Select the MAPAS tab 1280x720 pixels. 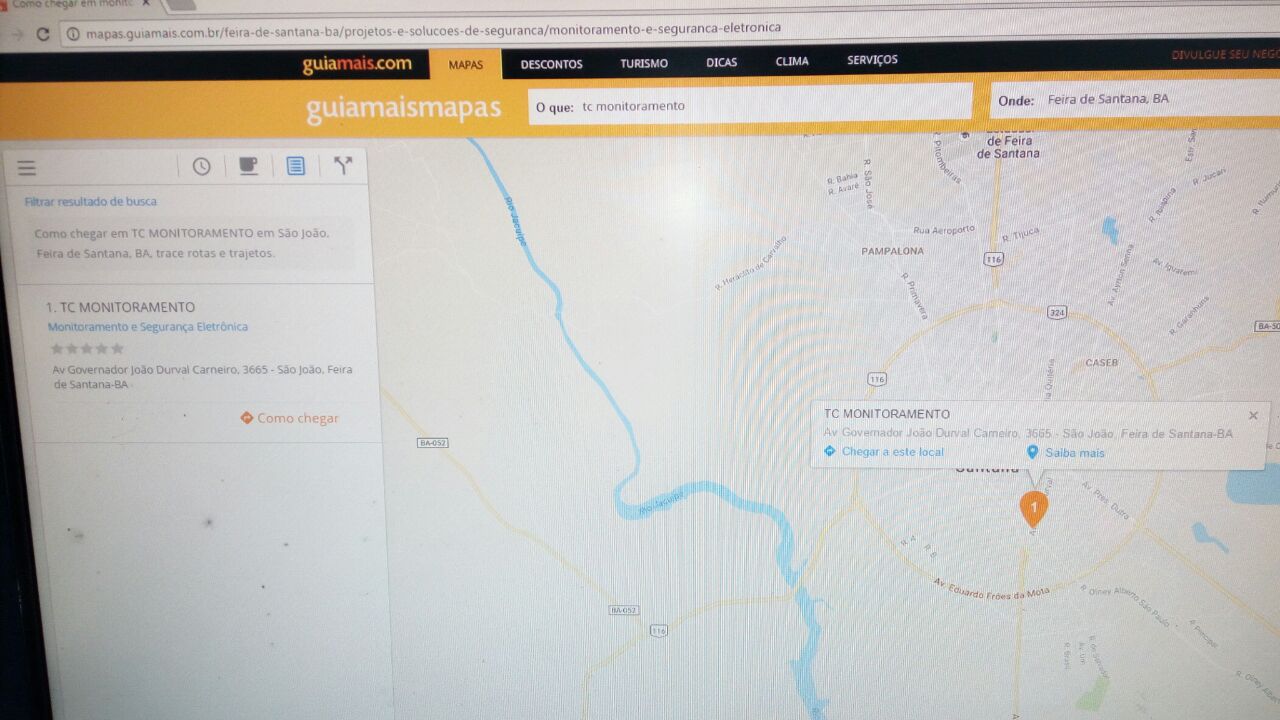[x=465, y=65]
